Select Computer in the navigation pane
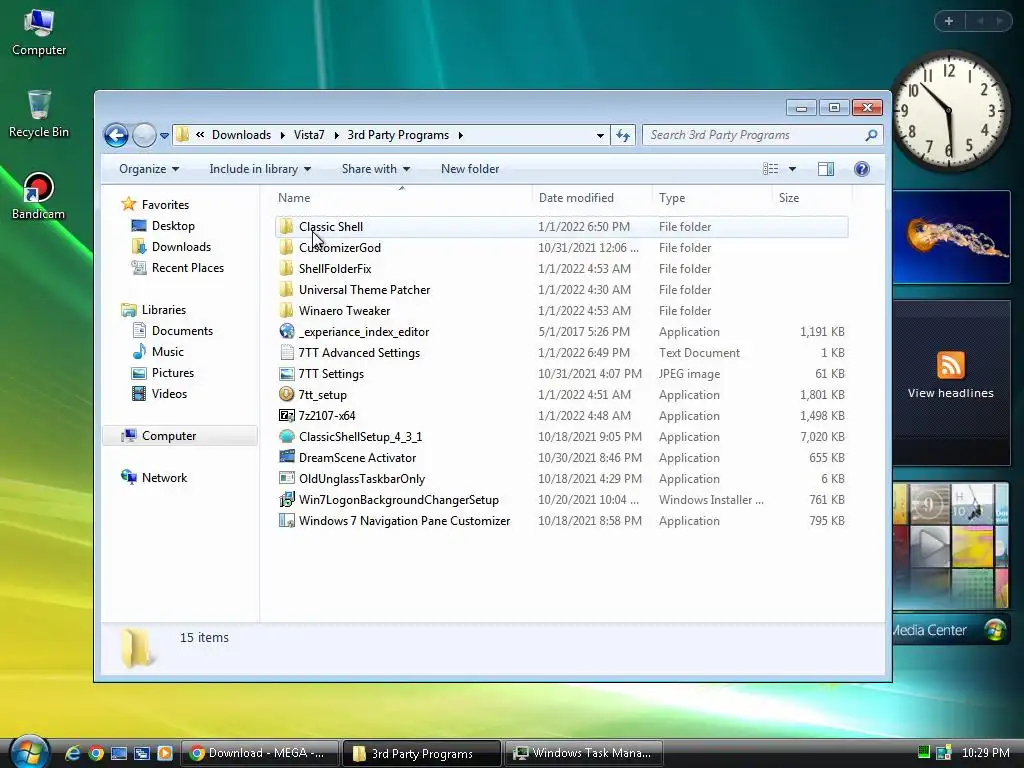Viewport: 1024px width, 768px height. (x=180, y=436)
